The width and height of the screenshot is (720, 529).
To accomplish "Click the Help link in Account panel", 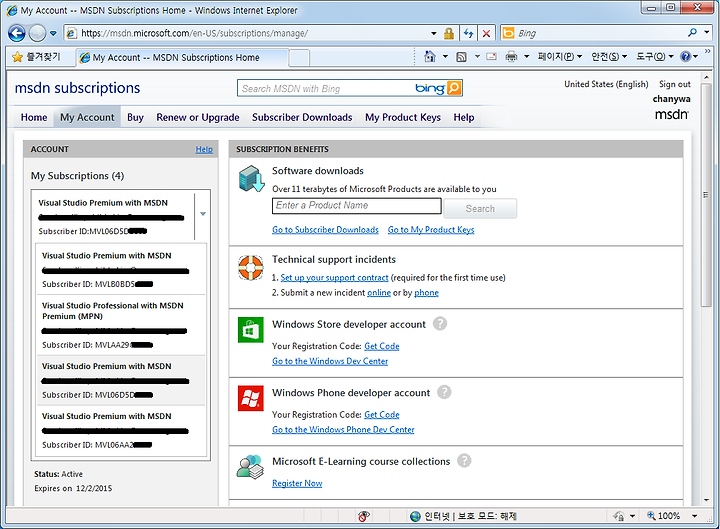I will 204,149.
